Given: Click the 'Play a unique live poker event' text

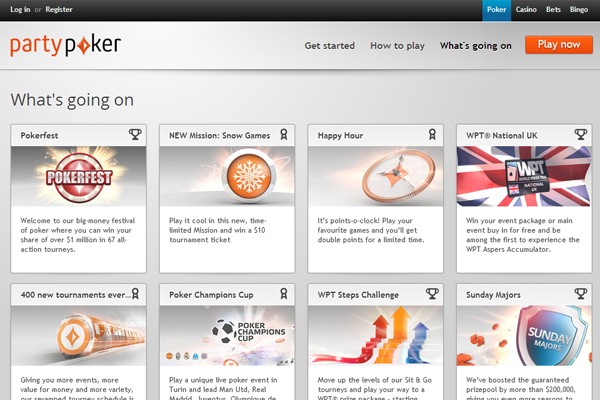Looking at the screenshot, I should [223, 388].
